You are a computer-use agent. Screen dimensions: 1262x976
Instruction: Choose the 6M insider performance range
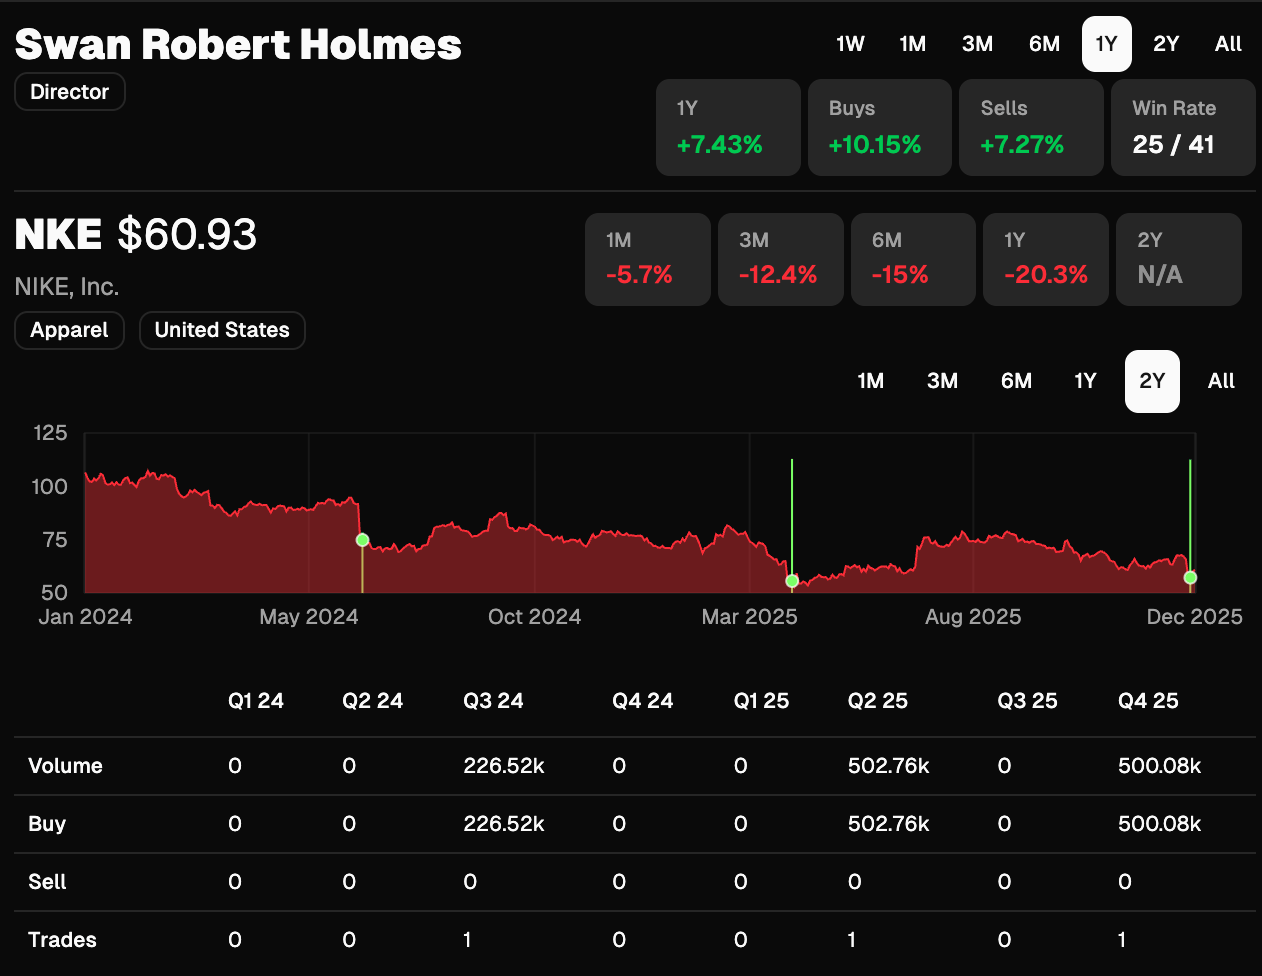click(x=1044, y=44)
